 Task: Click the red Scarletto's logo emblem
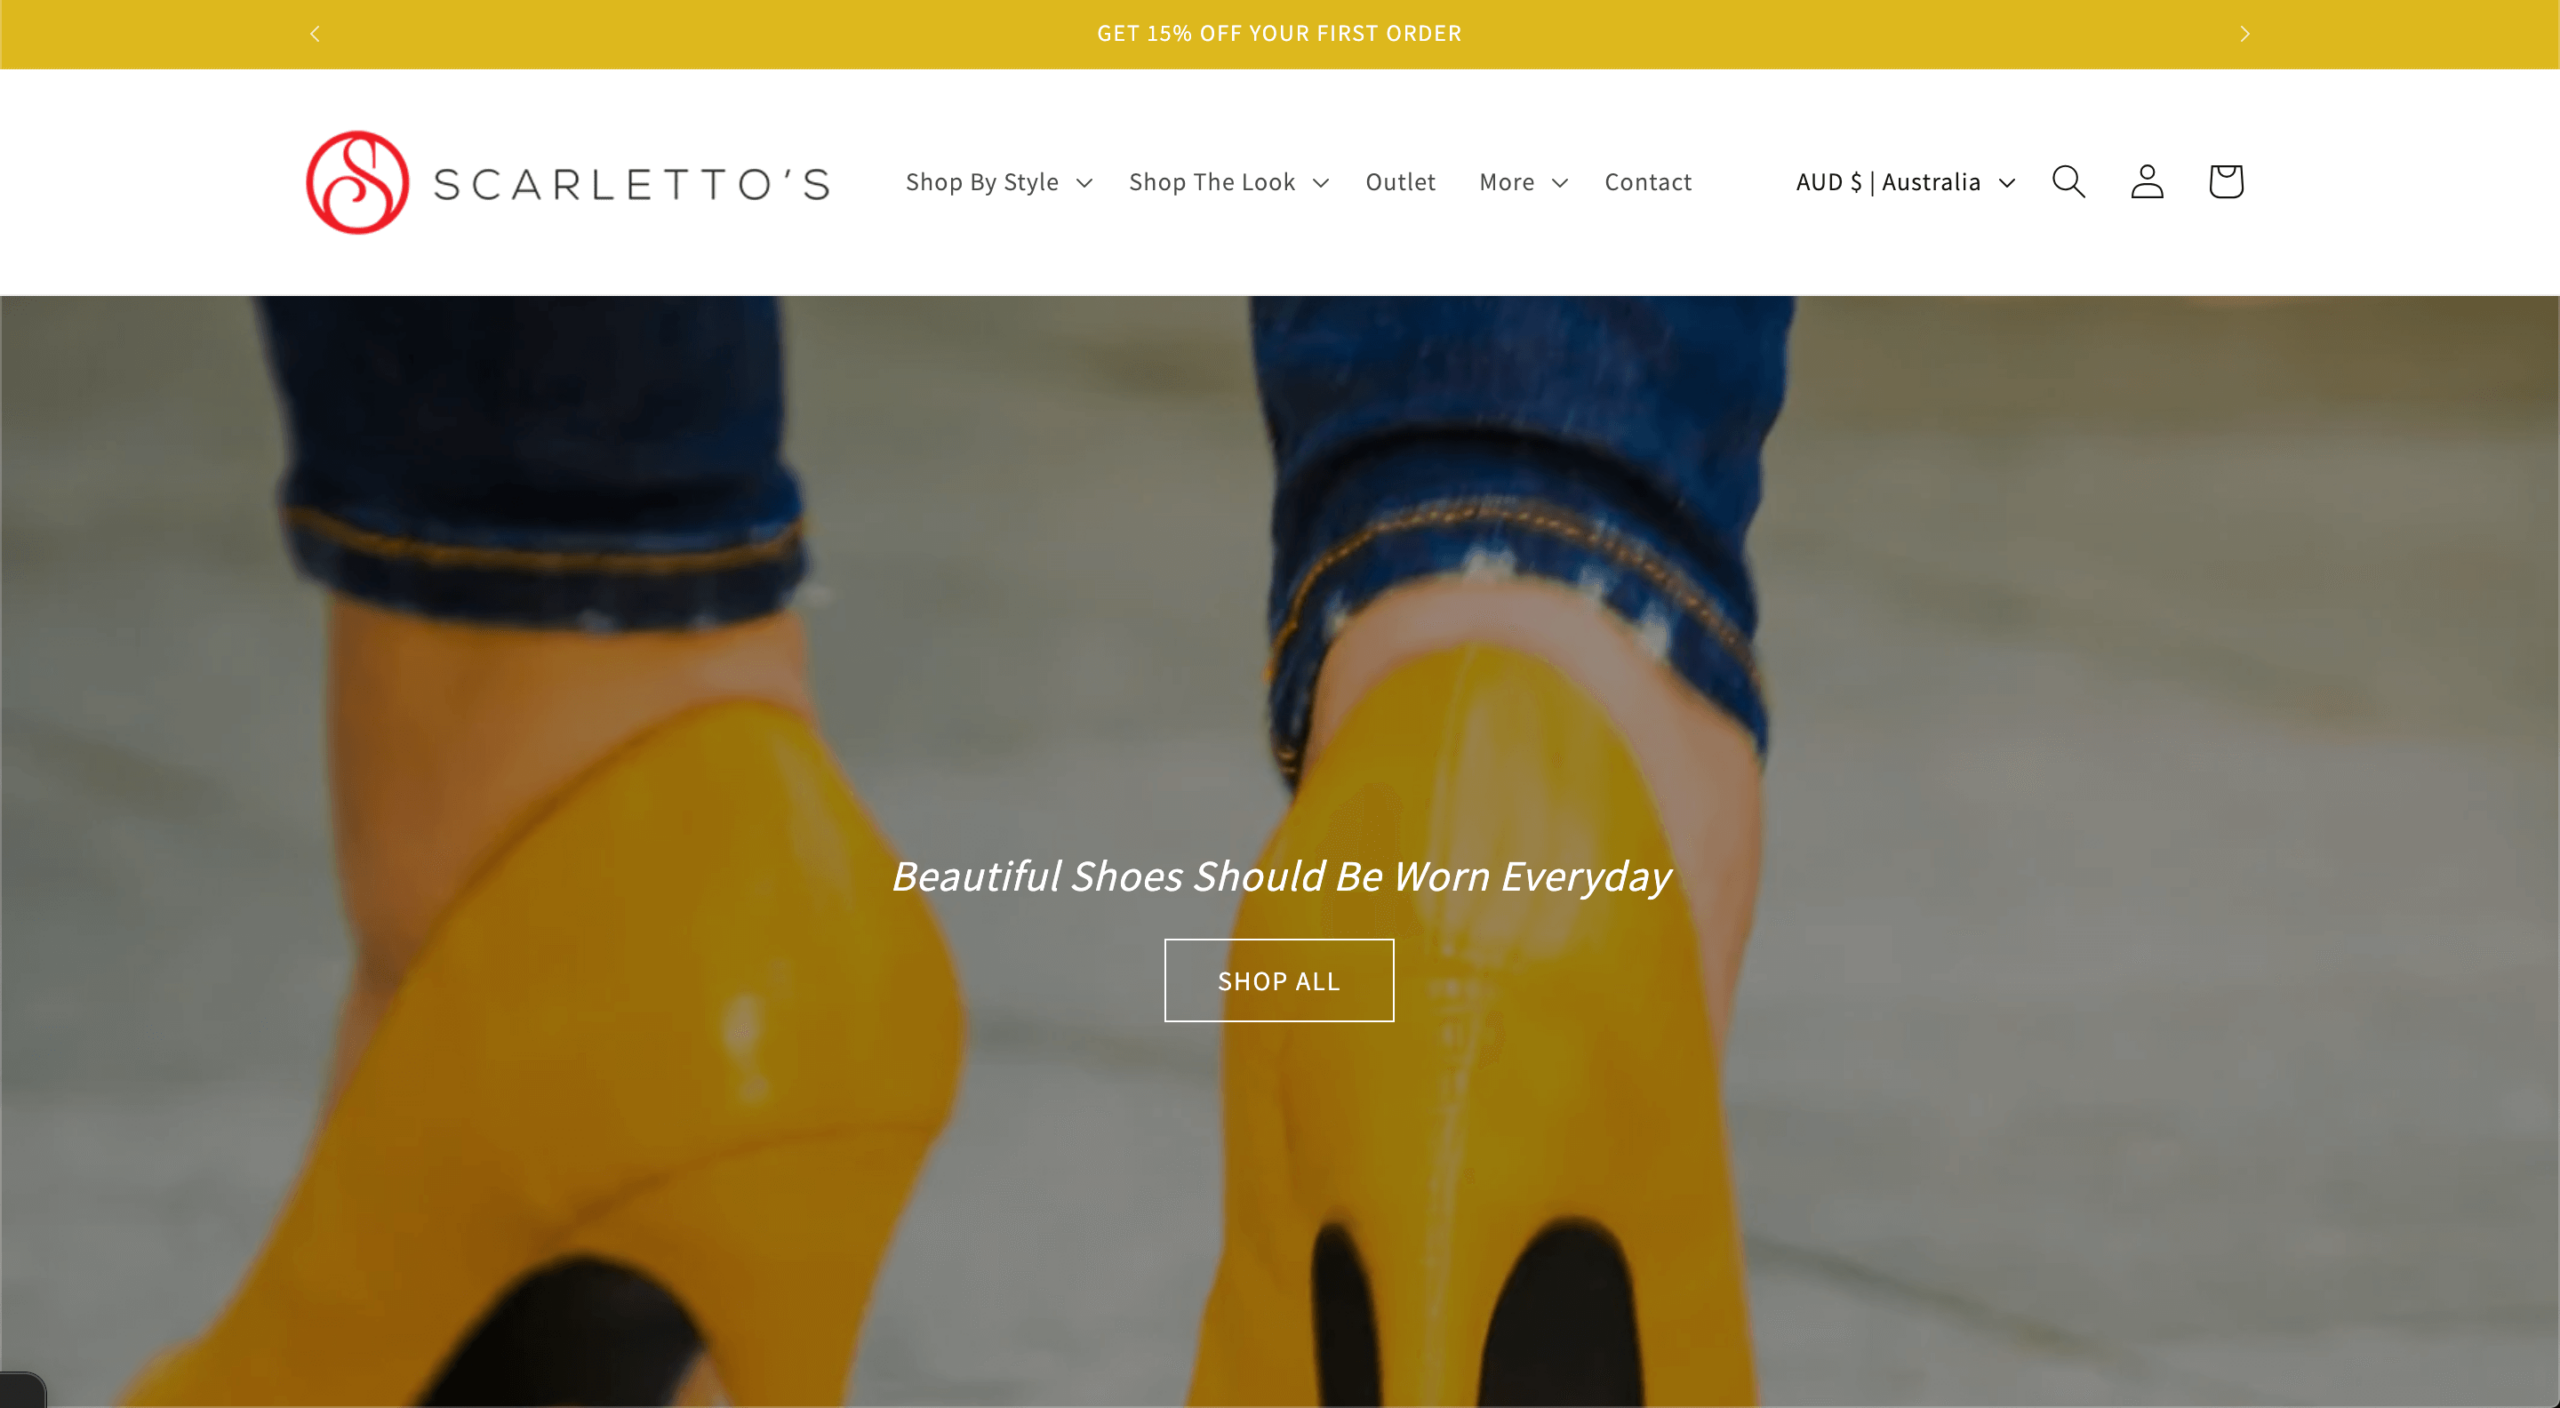click(357, 182)
